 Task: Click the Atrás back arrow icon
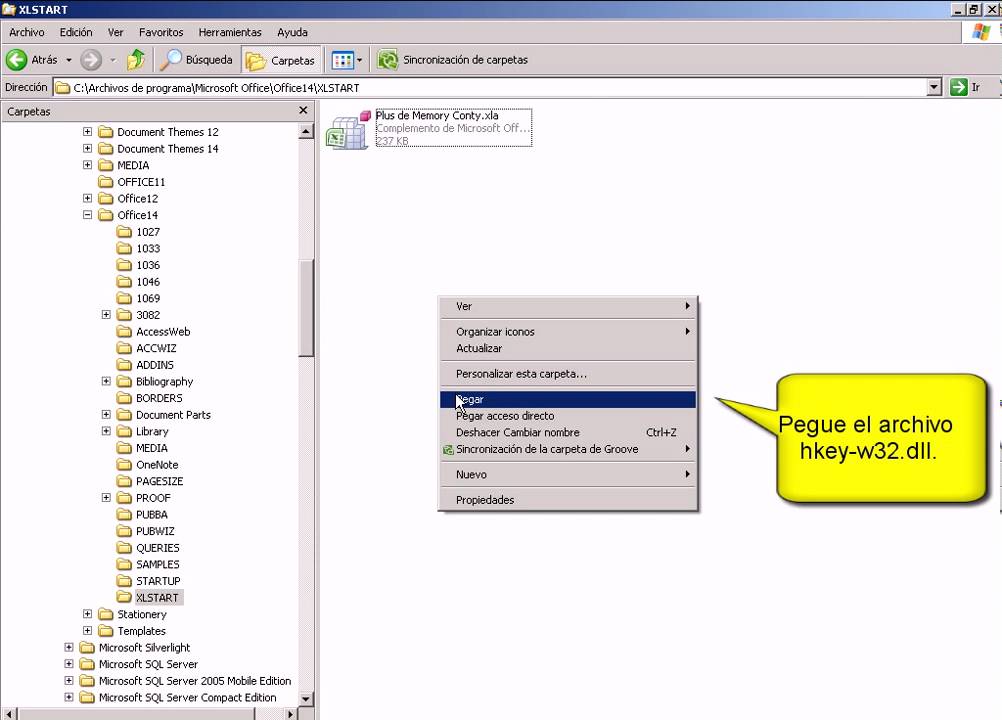coord(17,60)
